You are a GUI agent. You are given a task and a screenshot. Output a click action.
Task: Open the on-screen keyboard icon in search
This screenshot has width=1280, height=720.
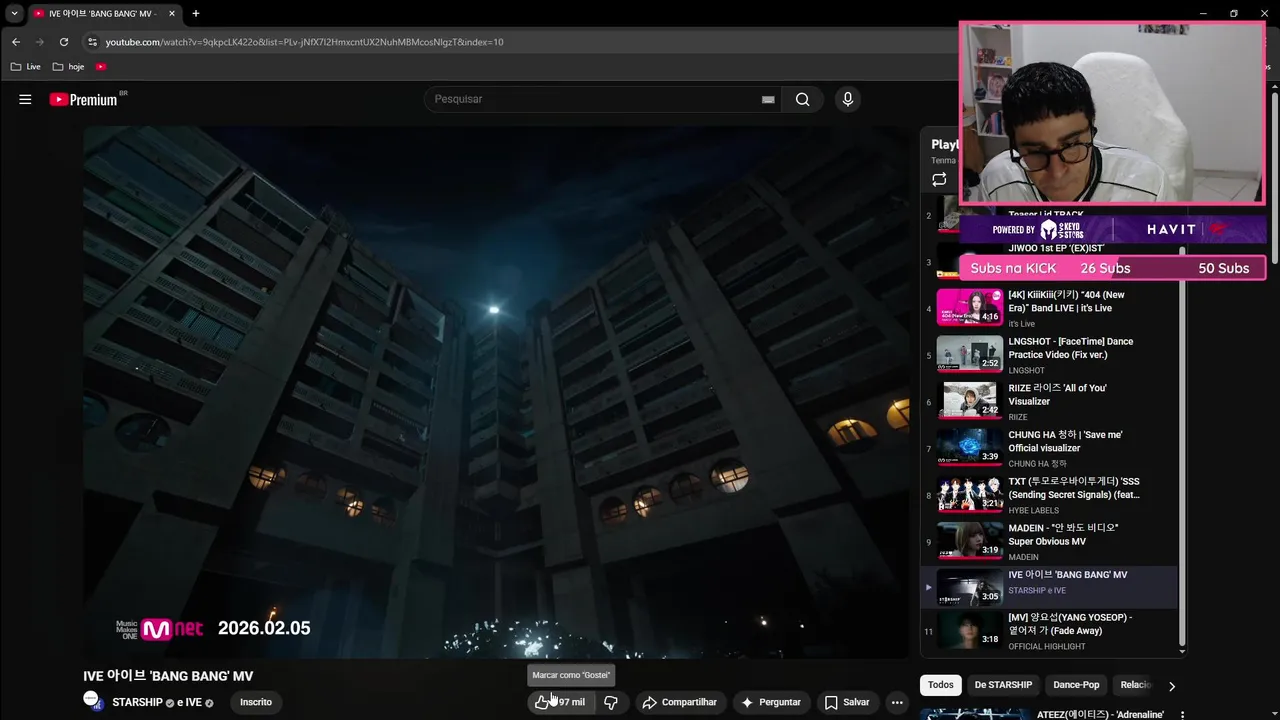tap(768, 99)
